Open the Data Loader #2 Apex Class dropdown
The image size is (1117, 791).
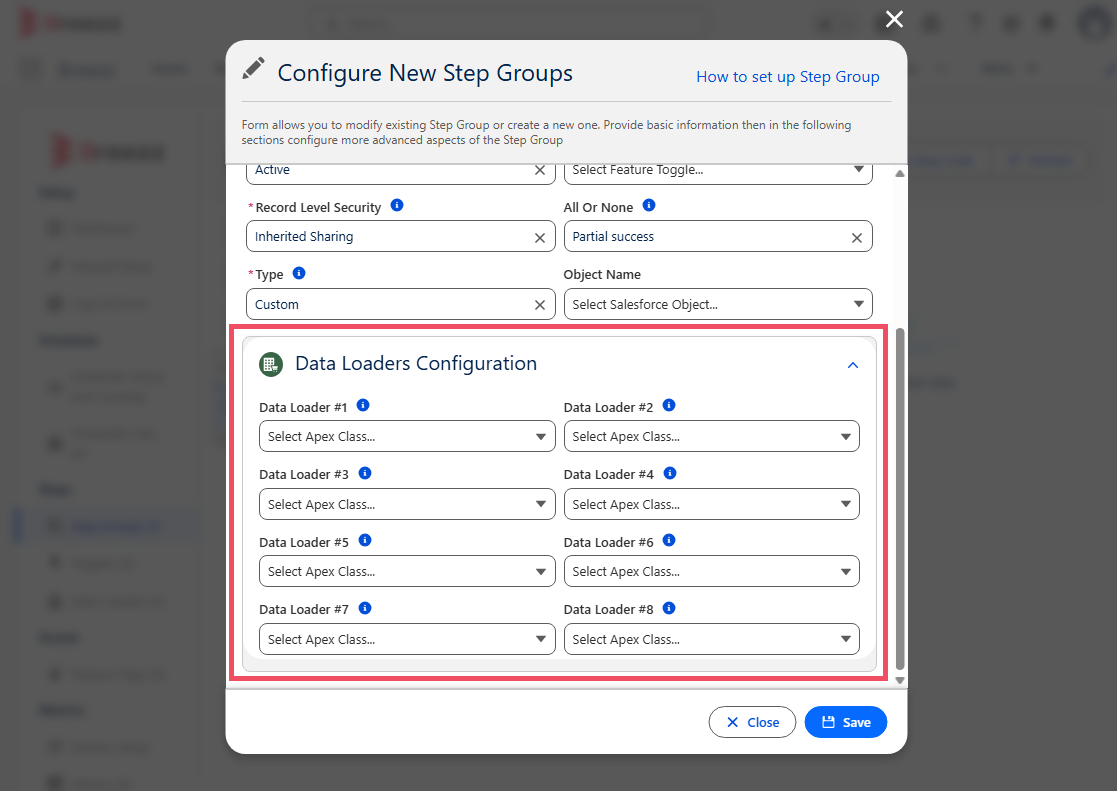pos(712,436)
